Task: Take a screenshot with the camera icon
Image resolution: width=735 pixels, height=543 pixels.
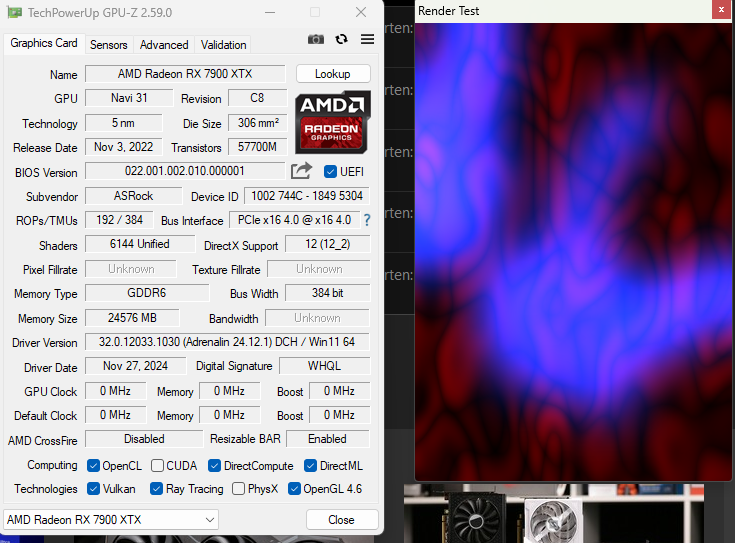Action: coord(315,39)
